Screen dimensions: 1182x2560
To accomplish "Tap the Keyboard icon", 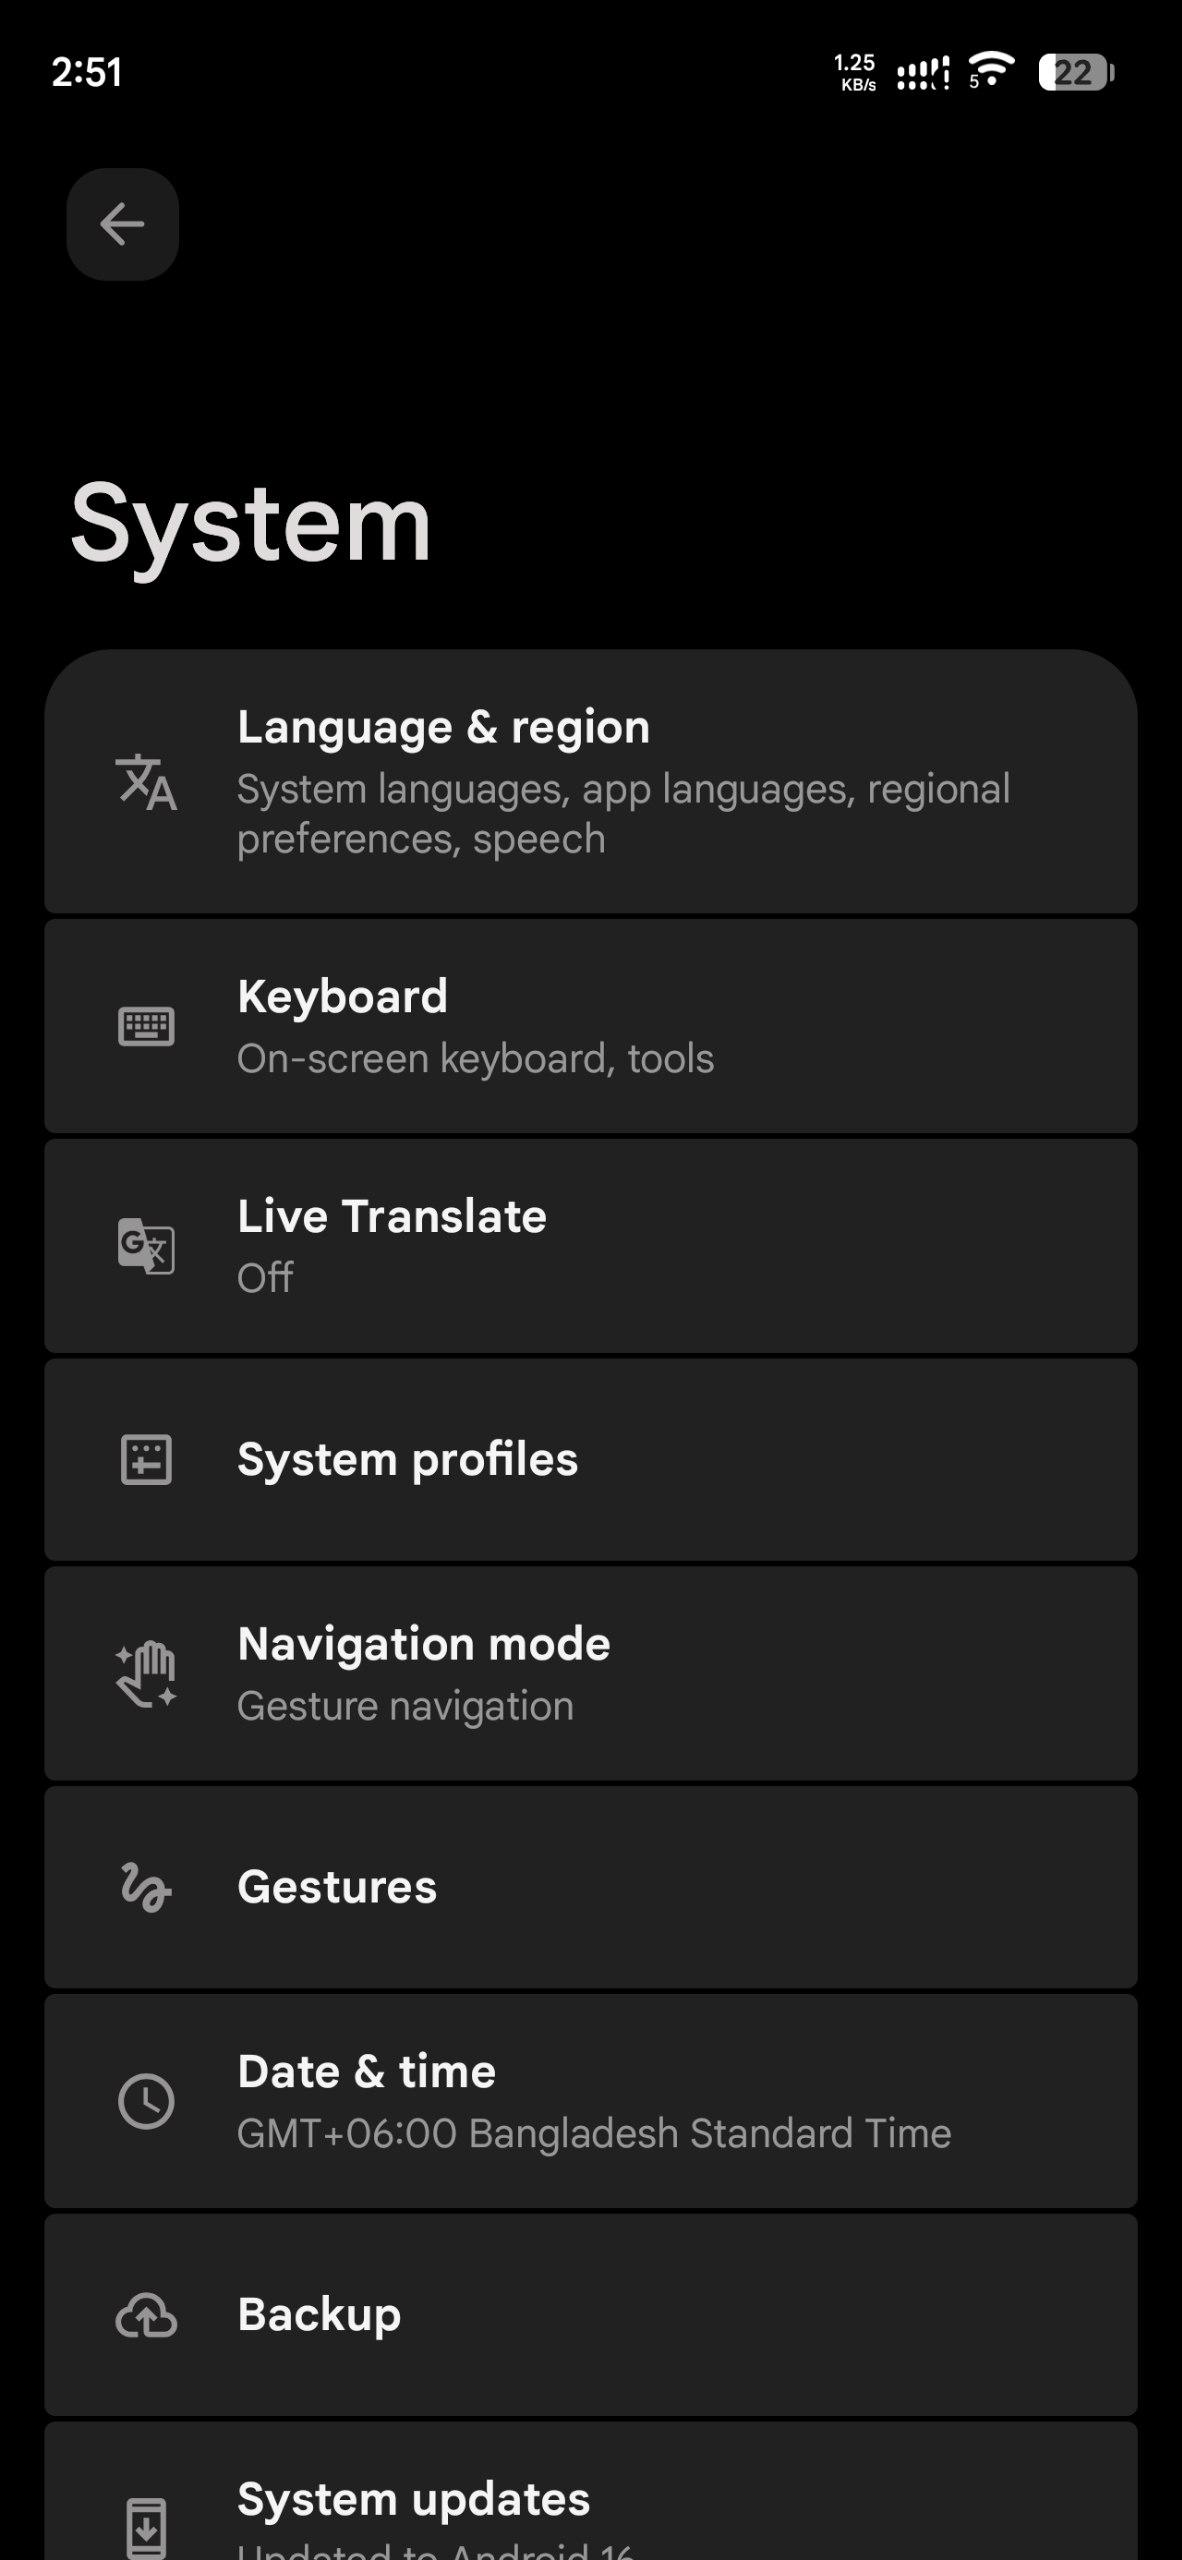I will [146, 1027].
